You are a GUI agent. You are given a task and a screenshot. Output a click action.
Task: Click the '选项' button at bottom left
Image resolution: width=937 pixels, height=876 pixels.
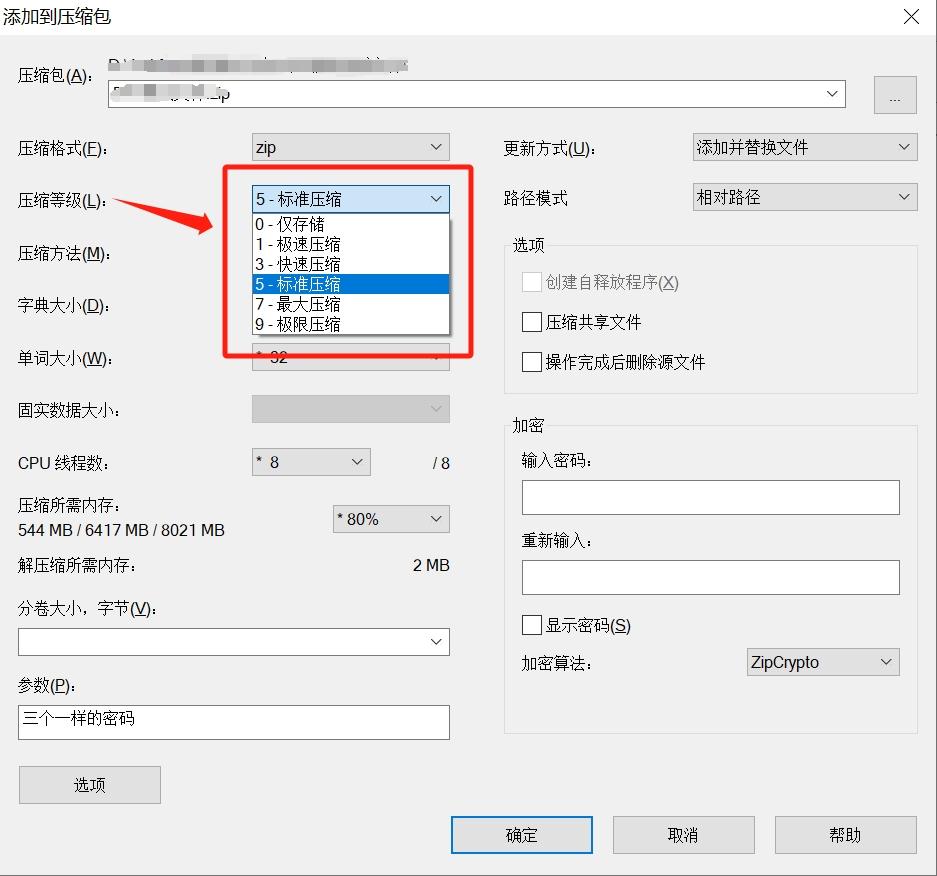click(x=90, y=785)
